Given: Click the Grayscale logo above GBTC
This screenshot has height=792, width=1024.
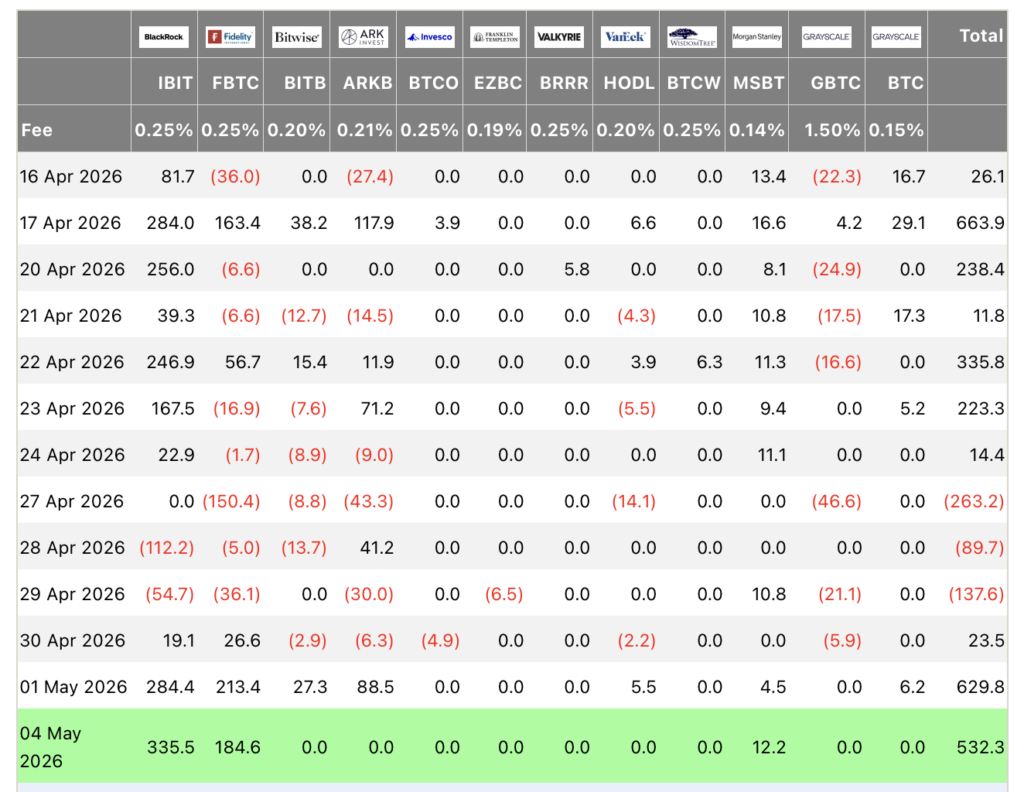Looking at the screenshot, I should tap(826, 37).
